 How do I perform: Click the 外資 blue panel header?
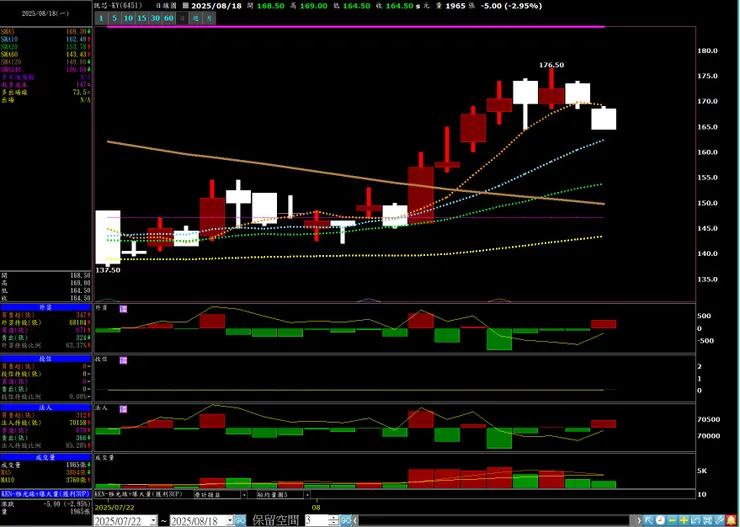point(46,307)
